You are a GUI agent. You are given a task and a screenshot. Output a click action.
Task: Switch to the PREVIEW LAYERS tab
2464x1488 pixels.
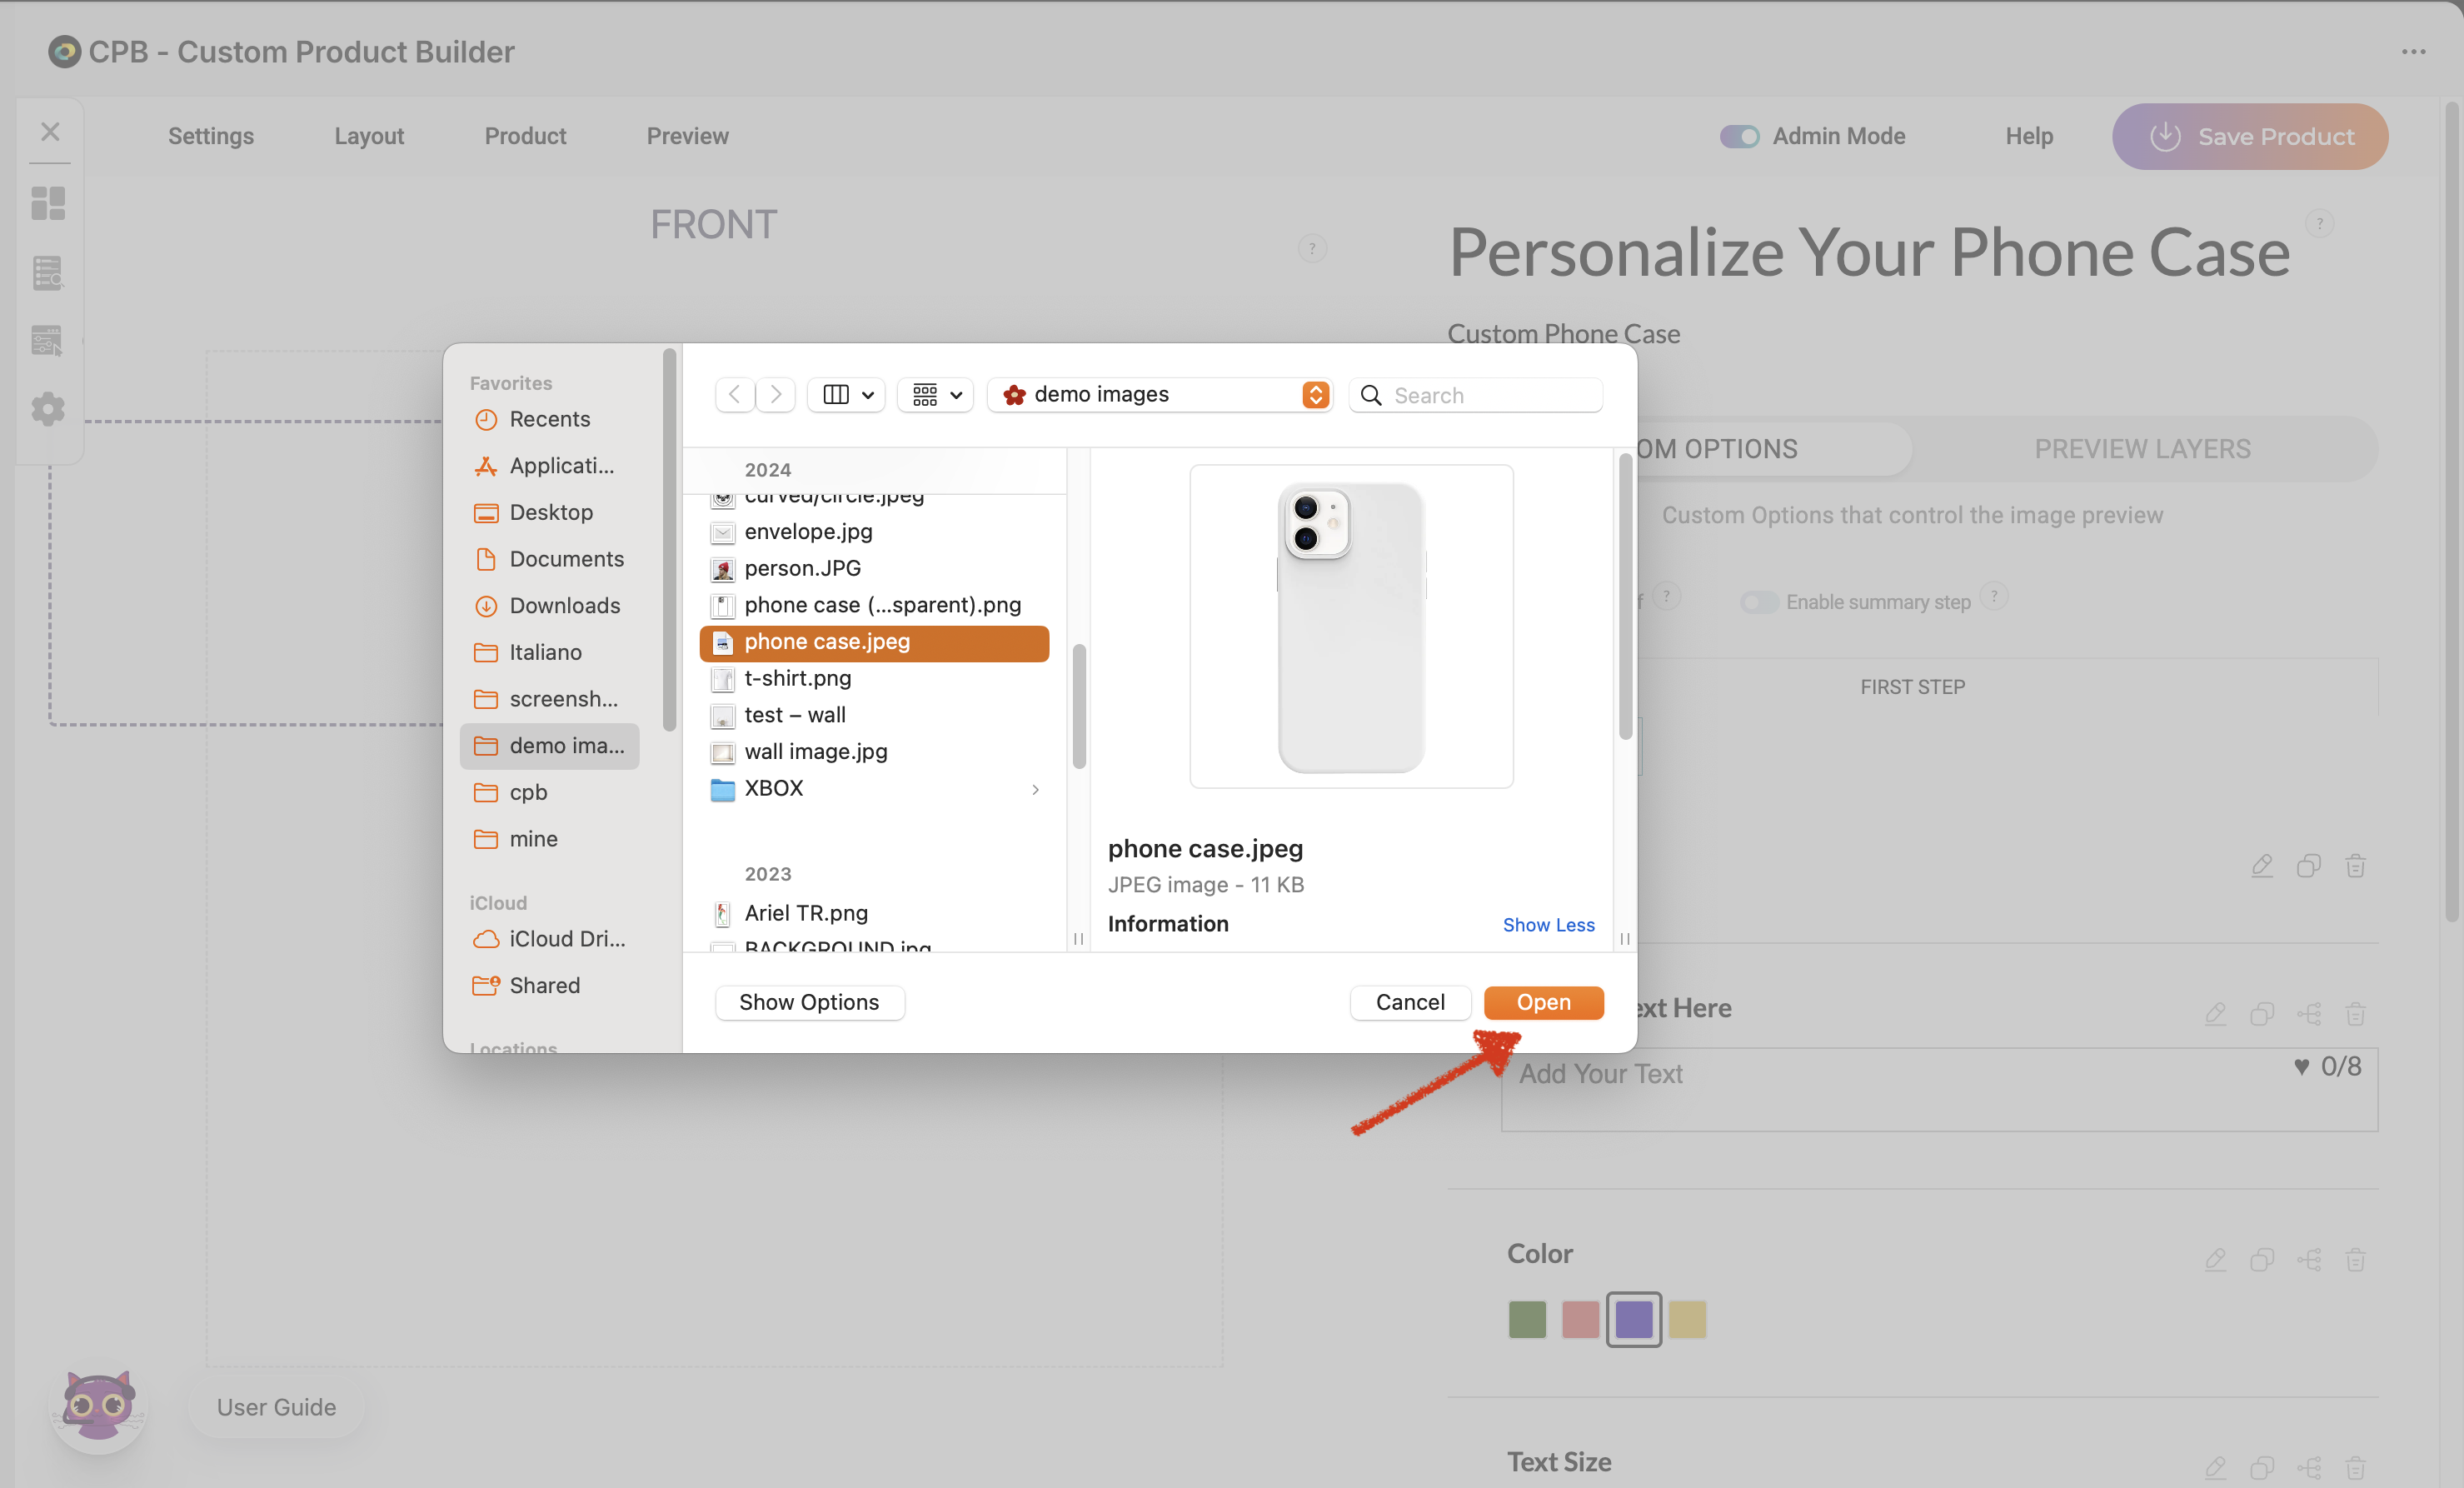2142,449
